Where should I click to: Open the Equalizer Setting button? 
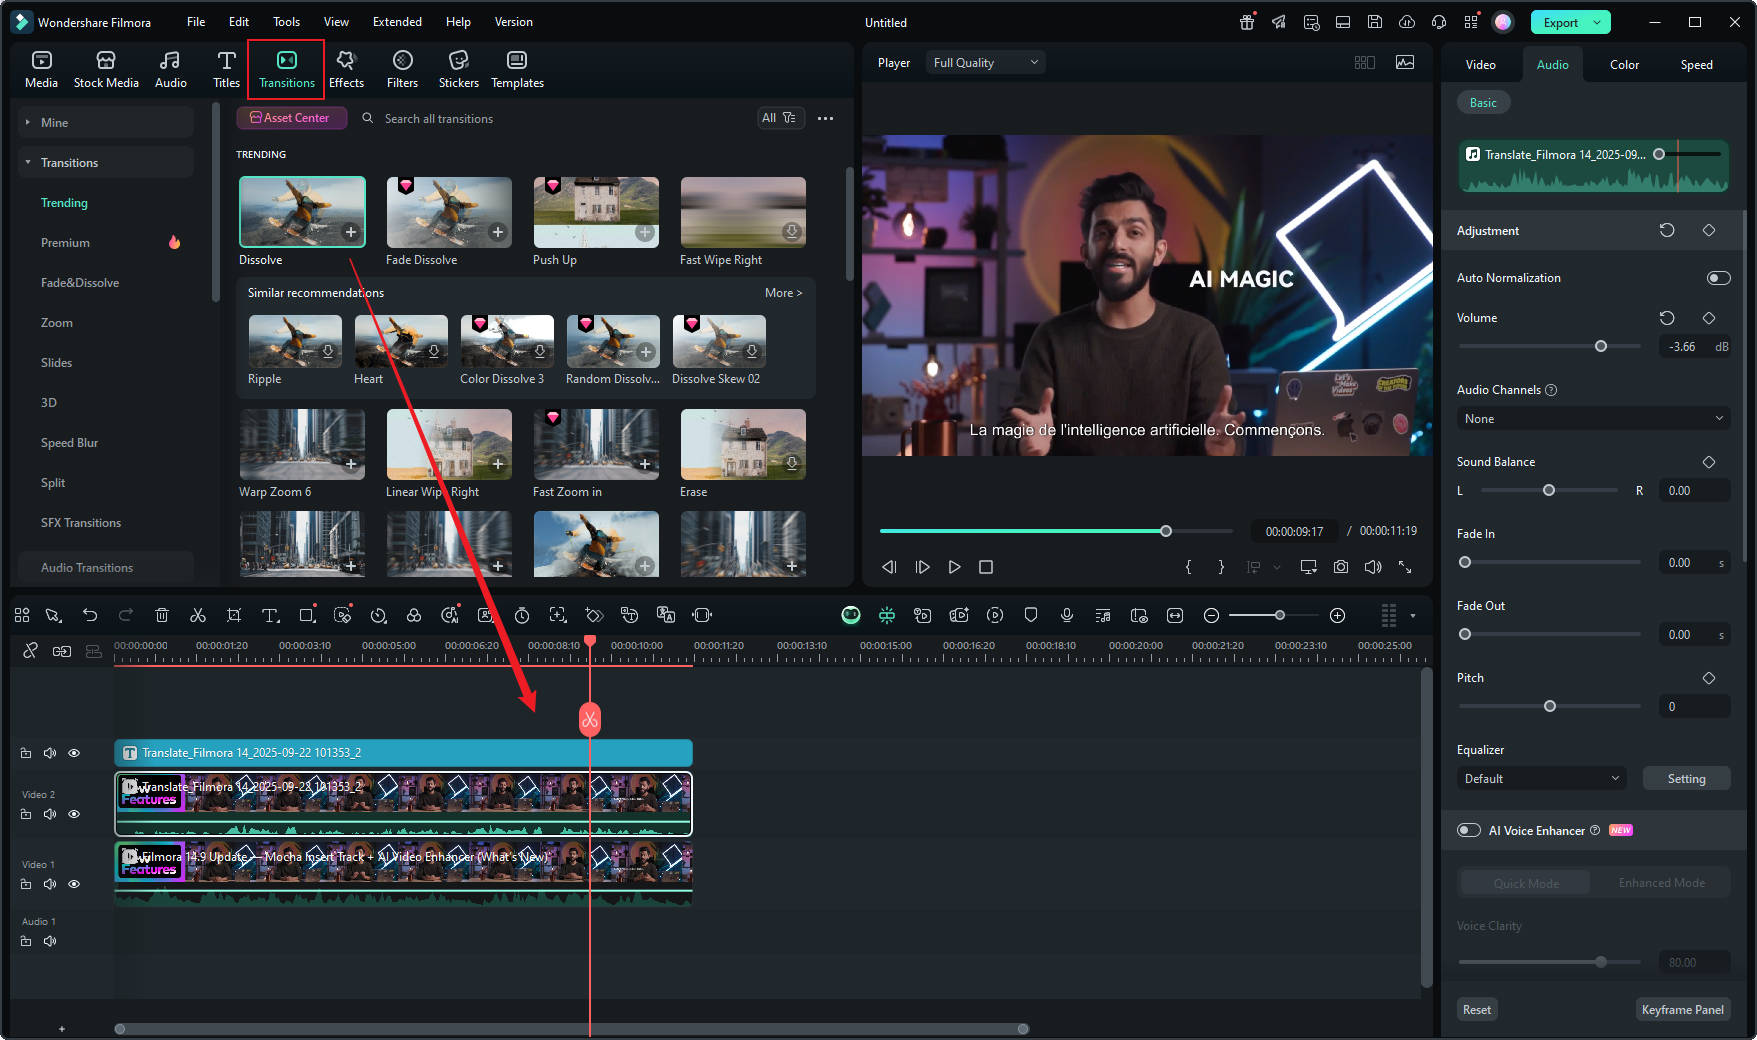1686,779
